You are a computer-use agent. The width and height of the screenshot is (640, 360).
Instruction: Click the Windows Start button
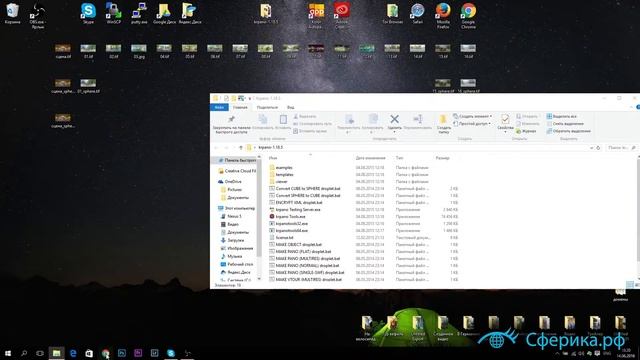[8, 353]
